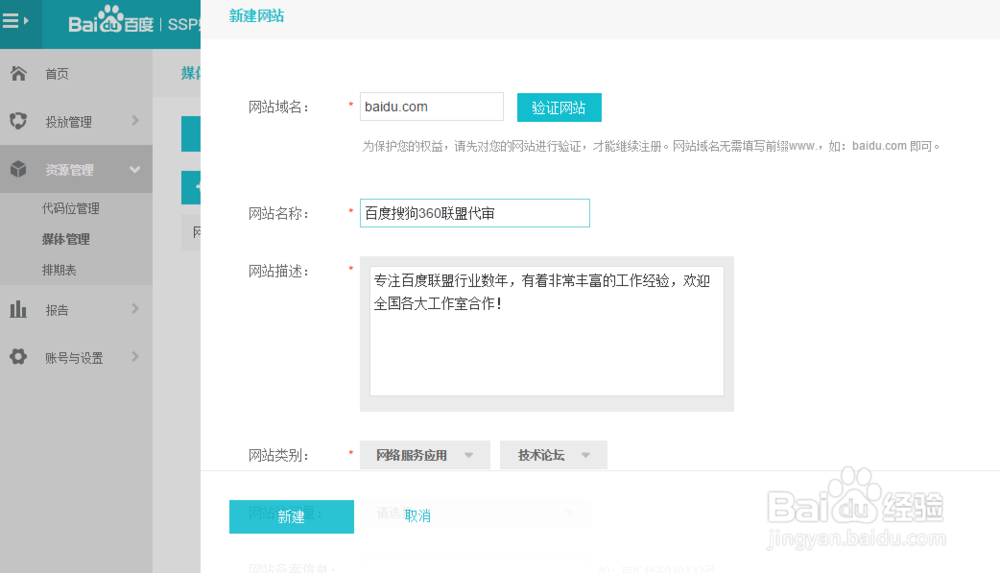Expand the 报告 chevron arrow
Screen dimensions: 1000x573
(x=135, y=308)
